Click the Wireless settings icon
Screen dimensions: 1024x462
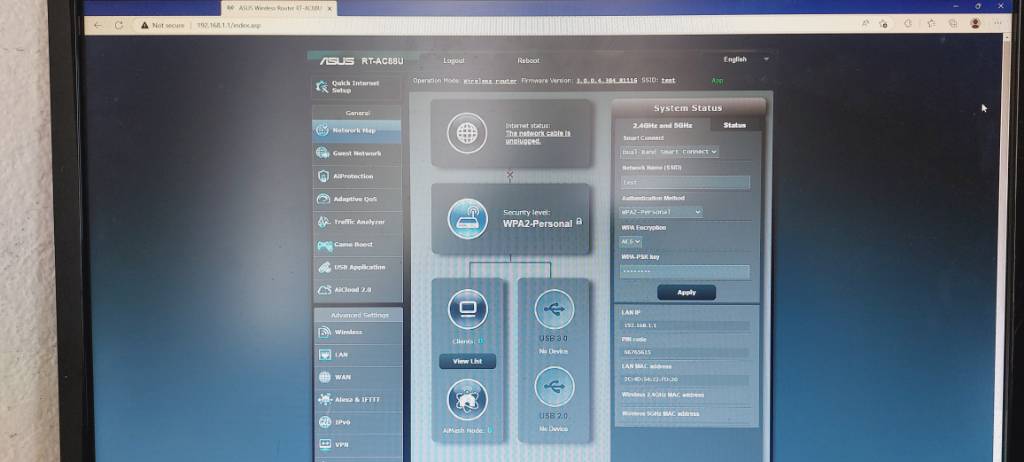click(325, 332)
